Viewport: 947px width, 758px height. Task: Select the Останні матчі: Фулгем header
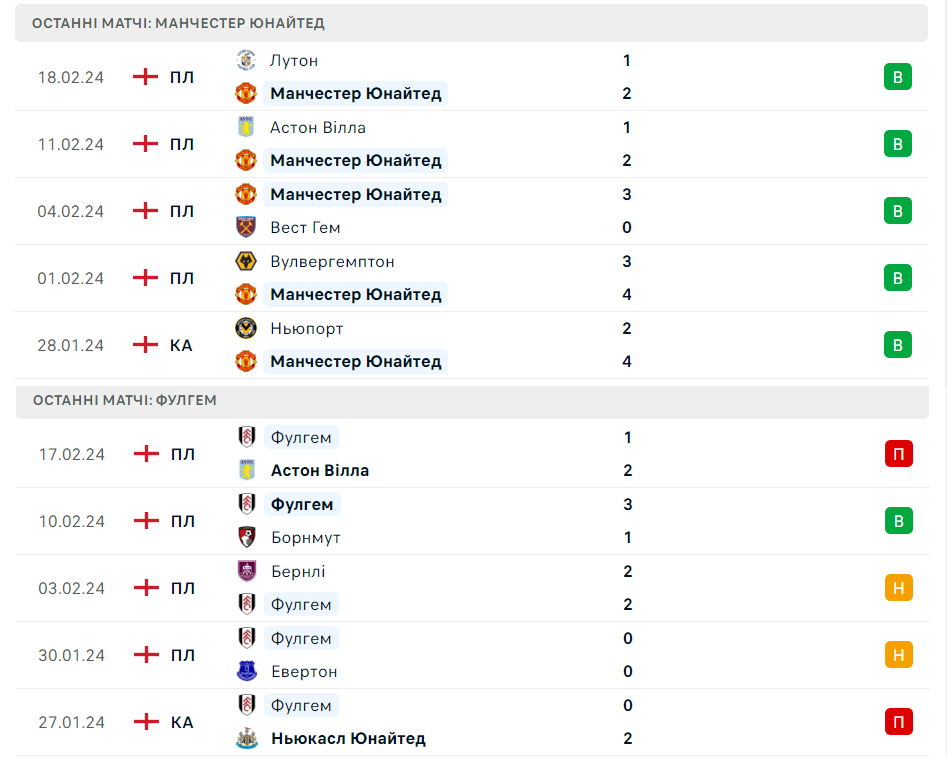[125, 400]
